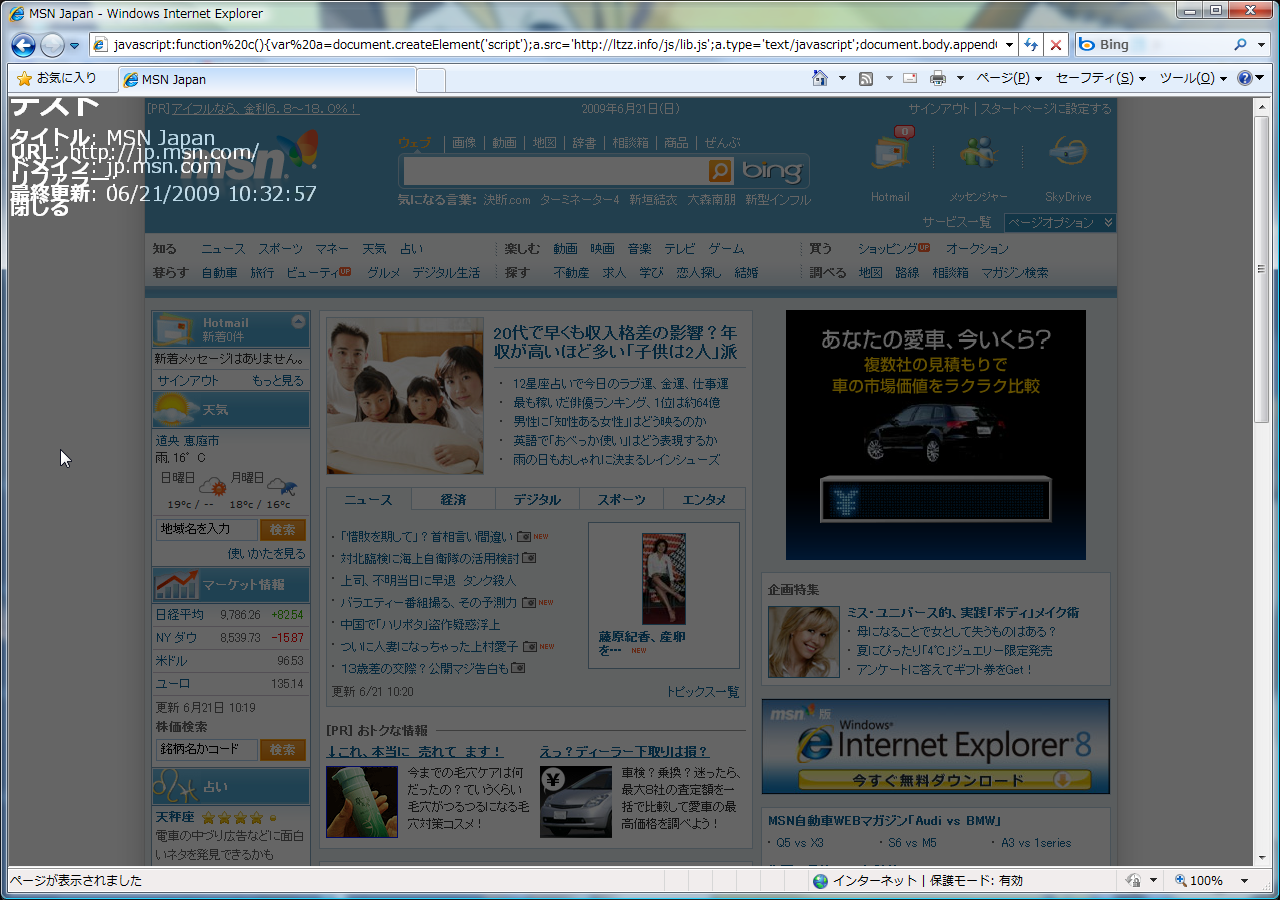The height and width of the screenshot is (900, 1280).
Task: Click the 占い zodiac icon in sidebar
Action: 176,787
